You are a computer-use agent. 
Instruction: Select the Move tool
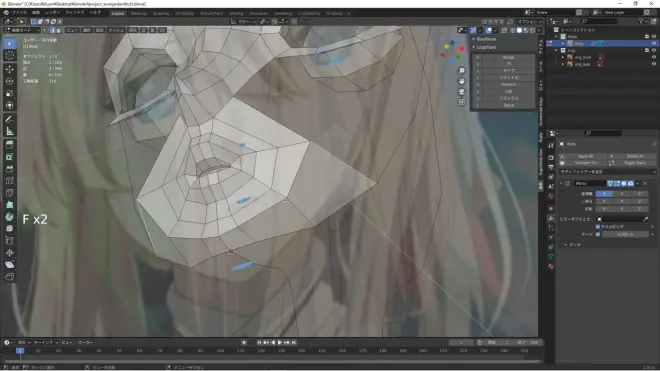tap(10, 69)
